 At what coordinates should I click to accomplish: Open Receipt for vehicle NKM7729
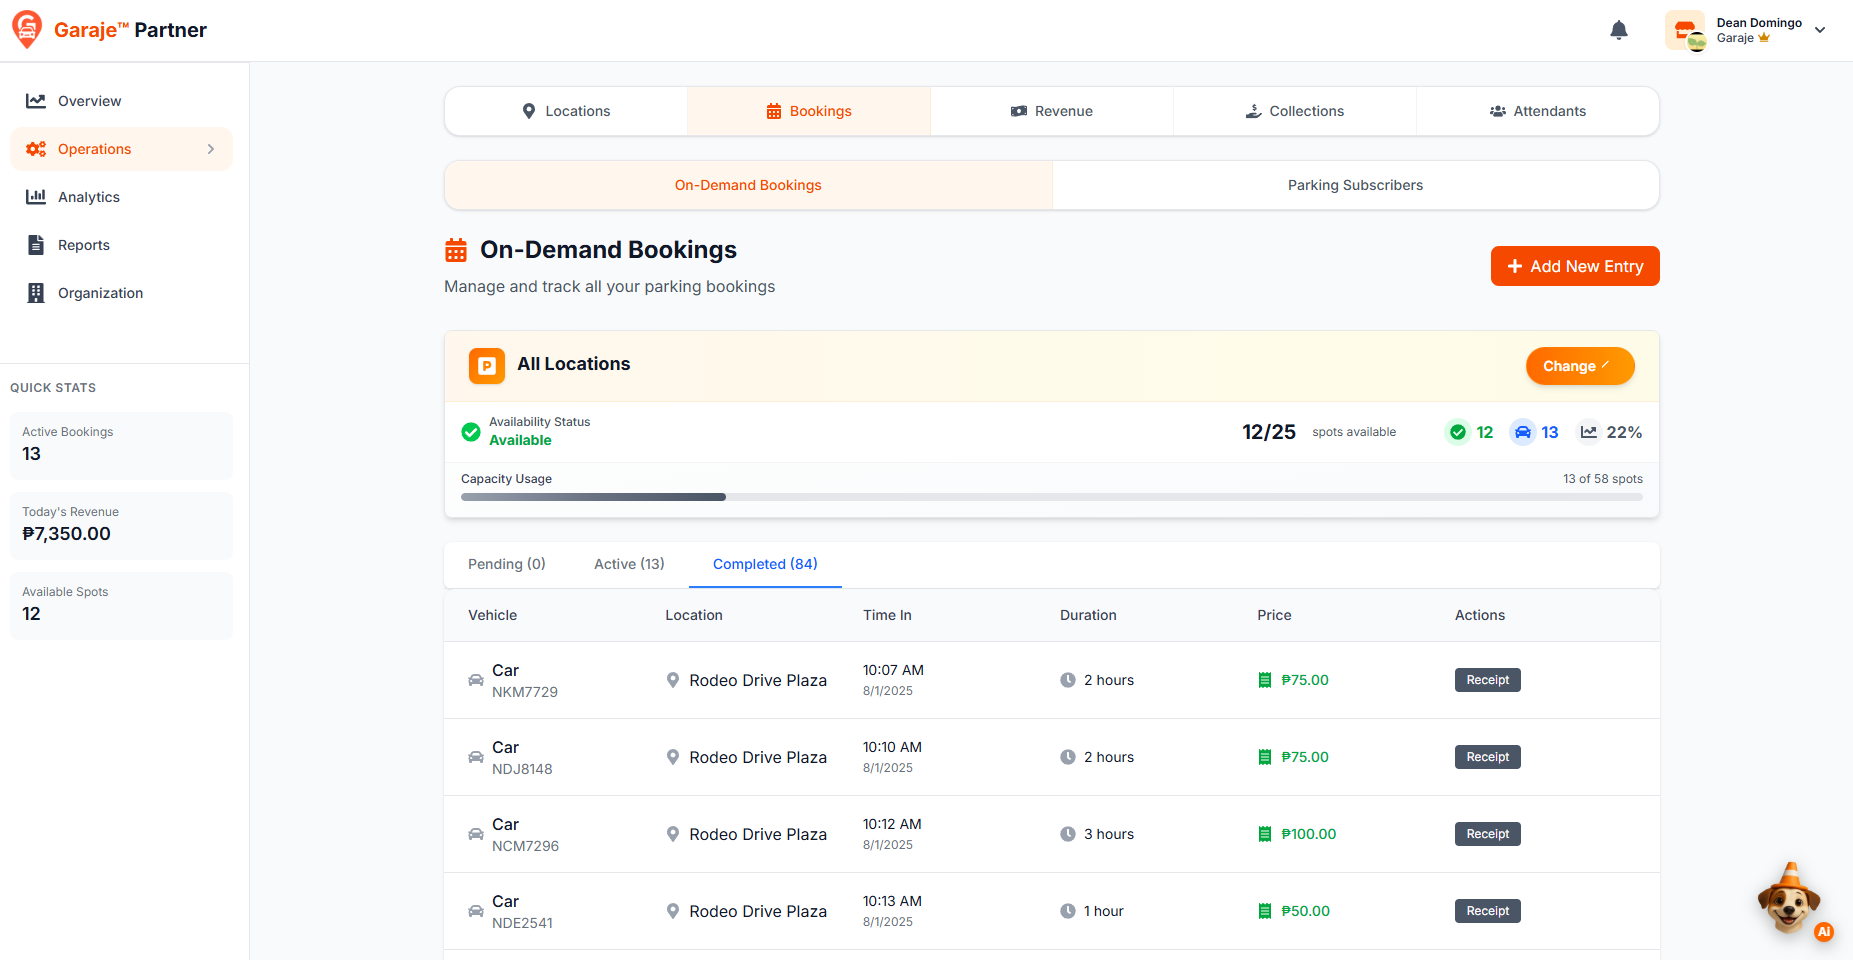tap(1487, 680)
